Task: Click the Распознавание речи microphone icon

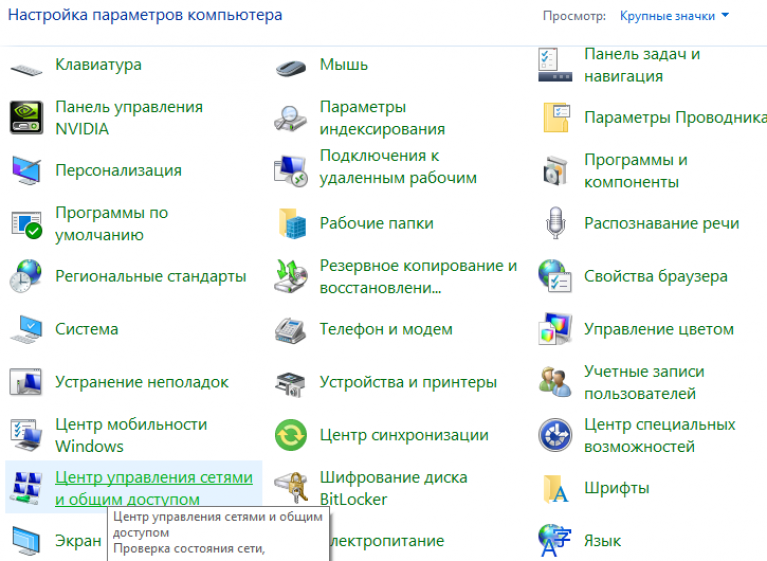Action: (555, 224)
